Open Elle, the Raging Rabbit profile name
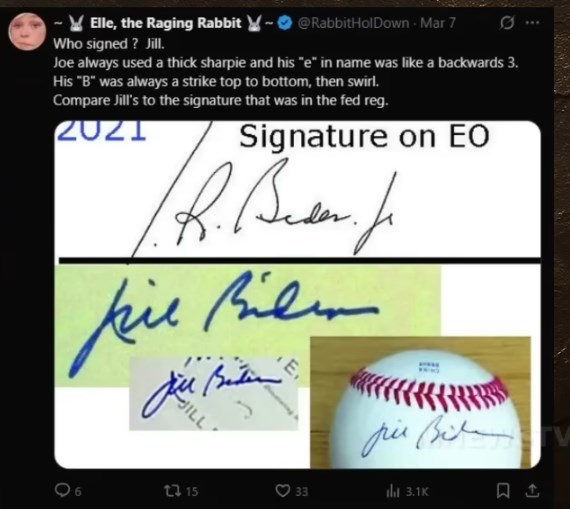570x509 pixels. click(x=165, y=23)
